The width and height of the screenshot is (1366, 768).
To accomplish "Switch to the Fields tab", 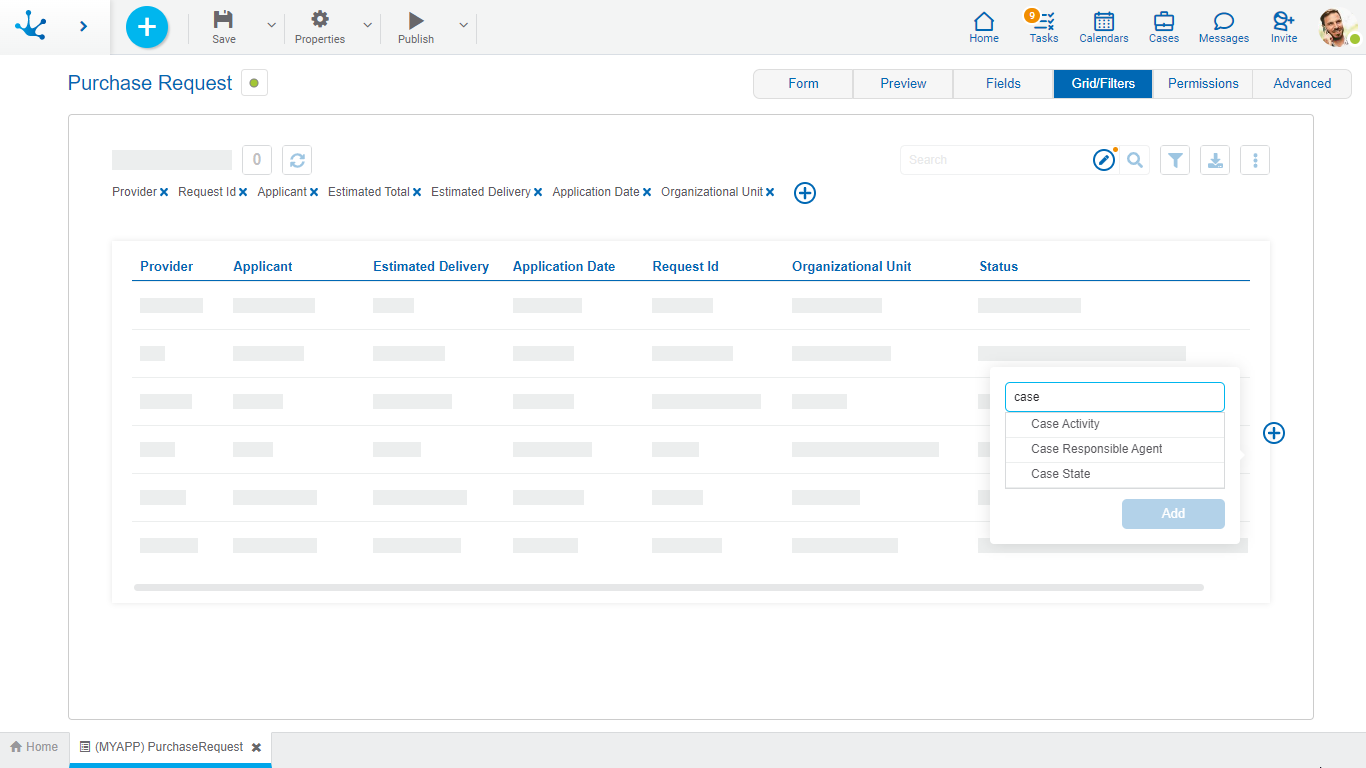I will [x=1003, y=84].
